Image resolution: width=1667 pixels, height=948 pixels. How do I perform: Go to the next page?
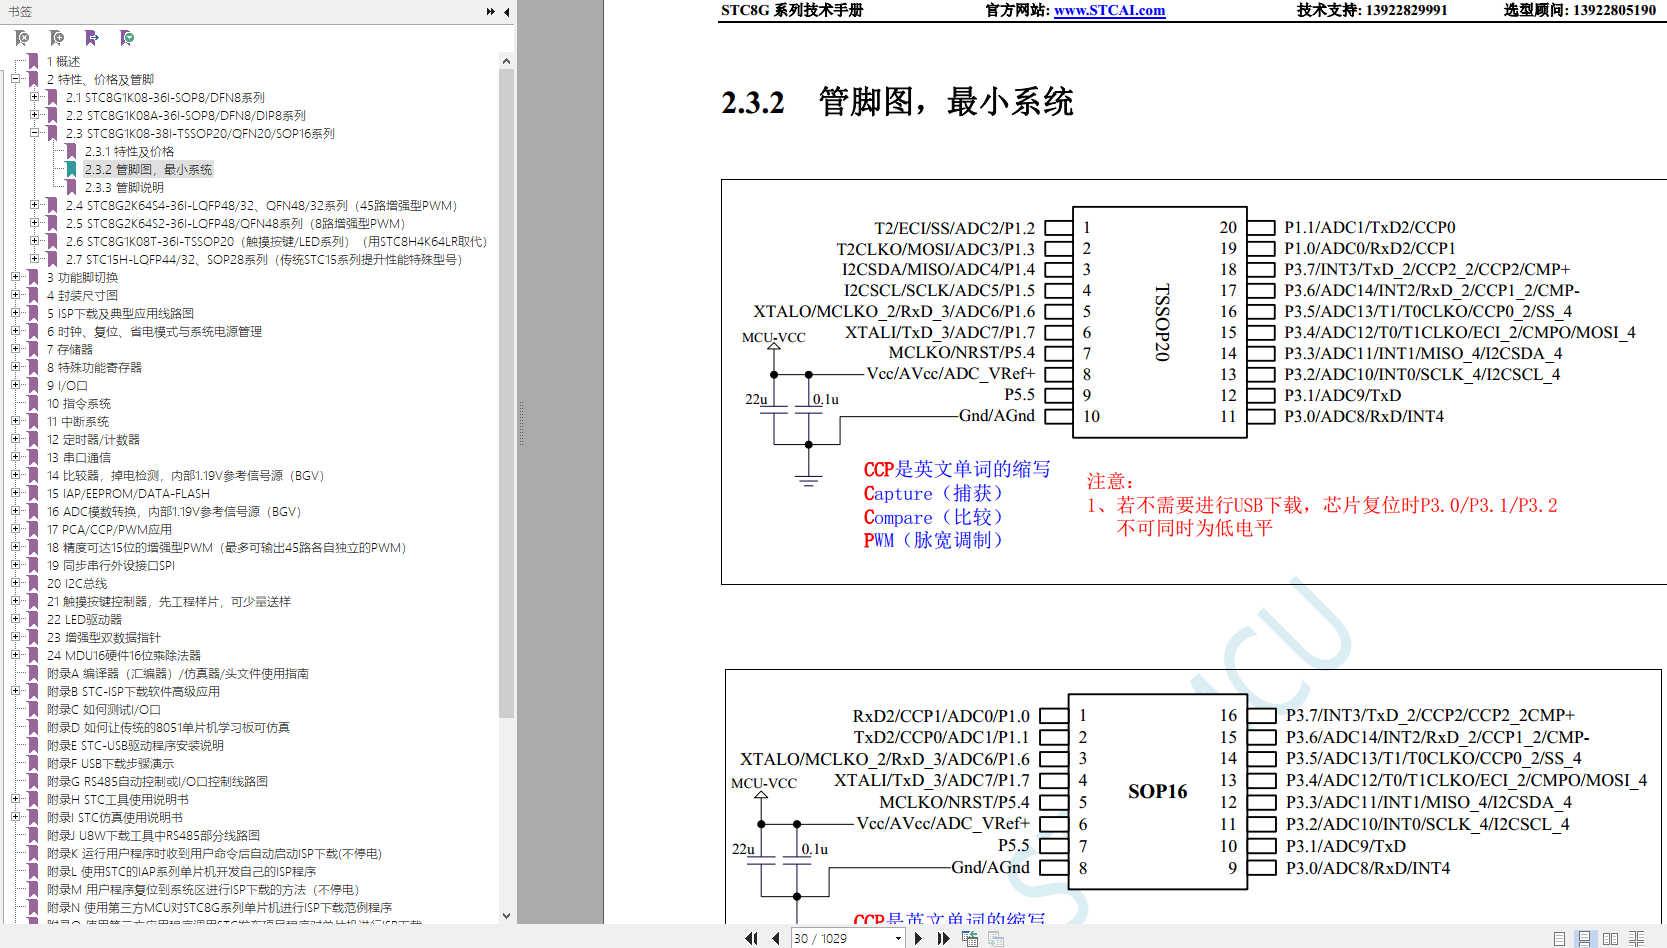click(919, 938)
